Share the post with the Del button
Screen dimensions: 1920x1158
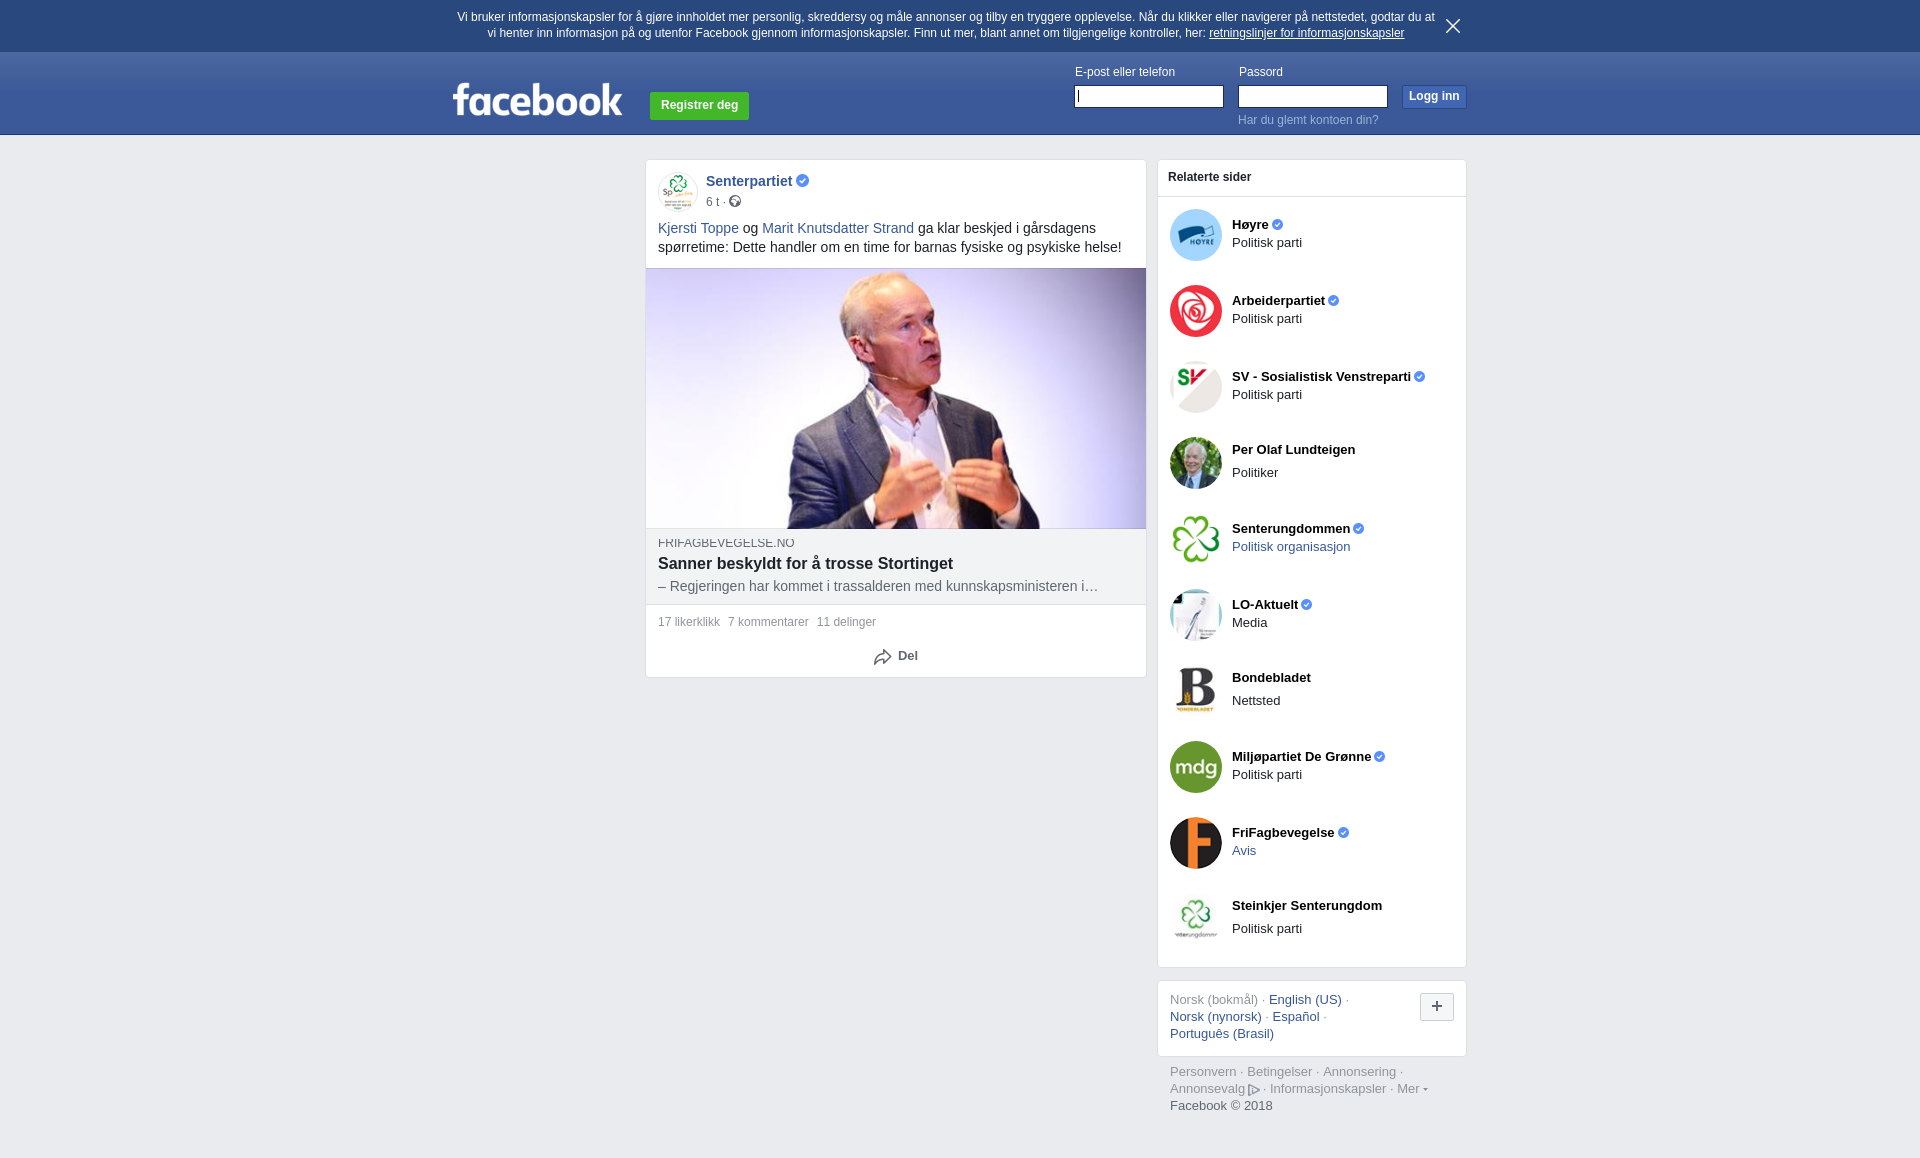pos(896,656)
